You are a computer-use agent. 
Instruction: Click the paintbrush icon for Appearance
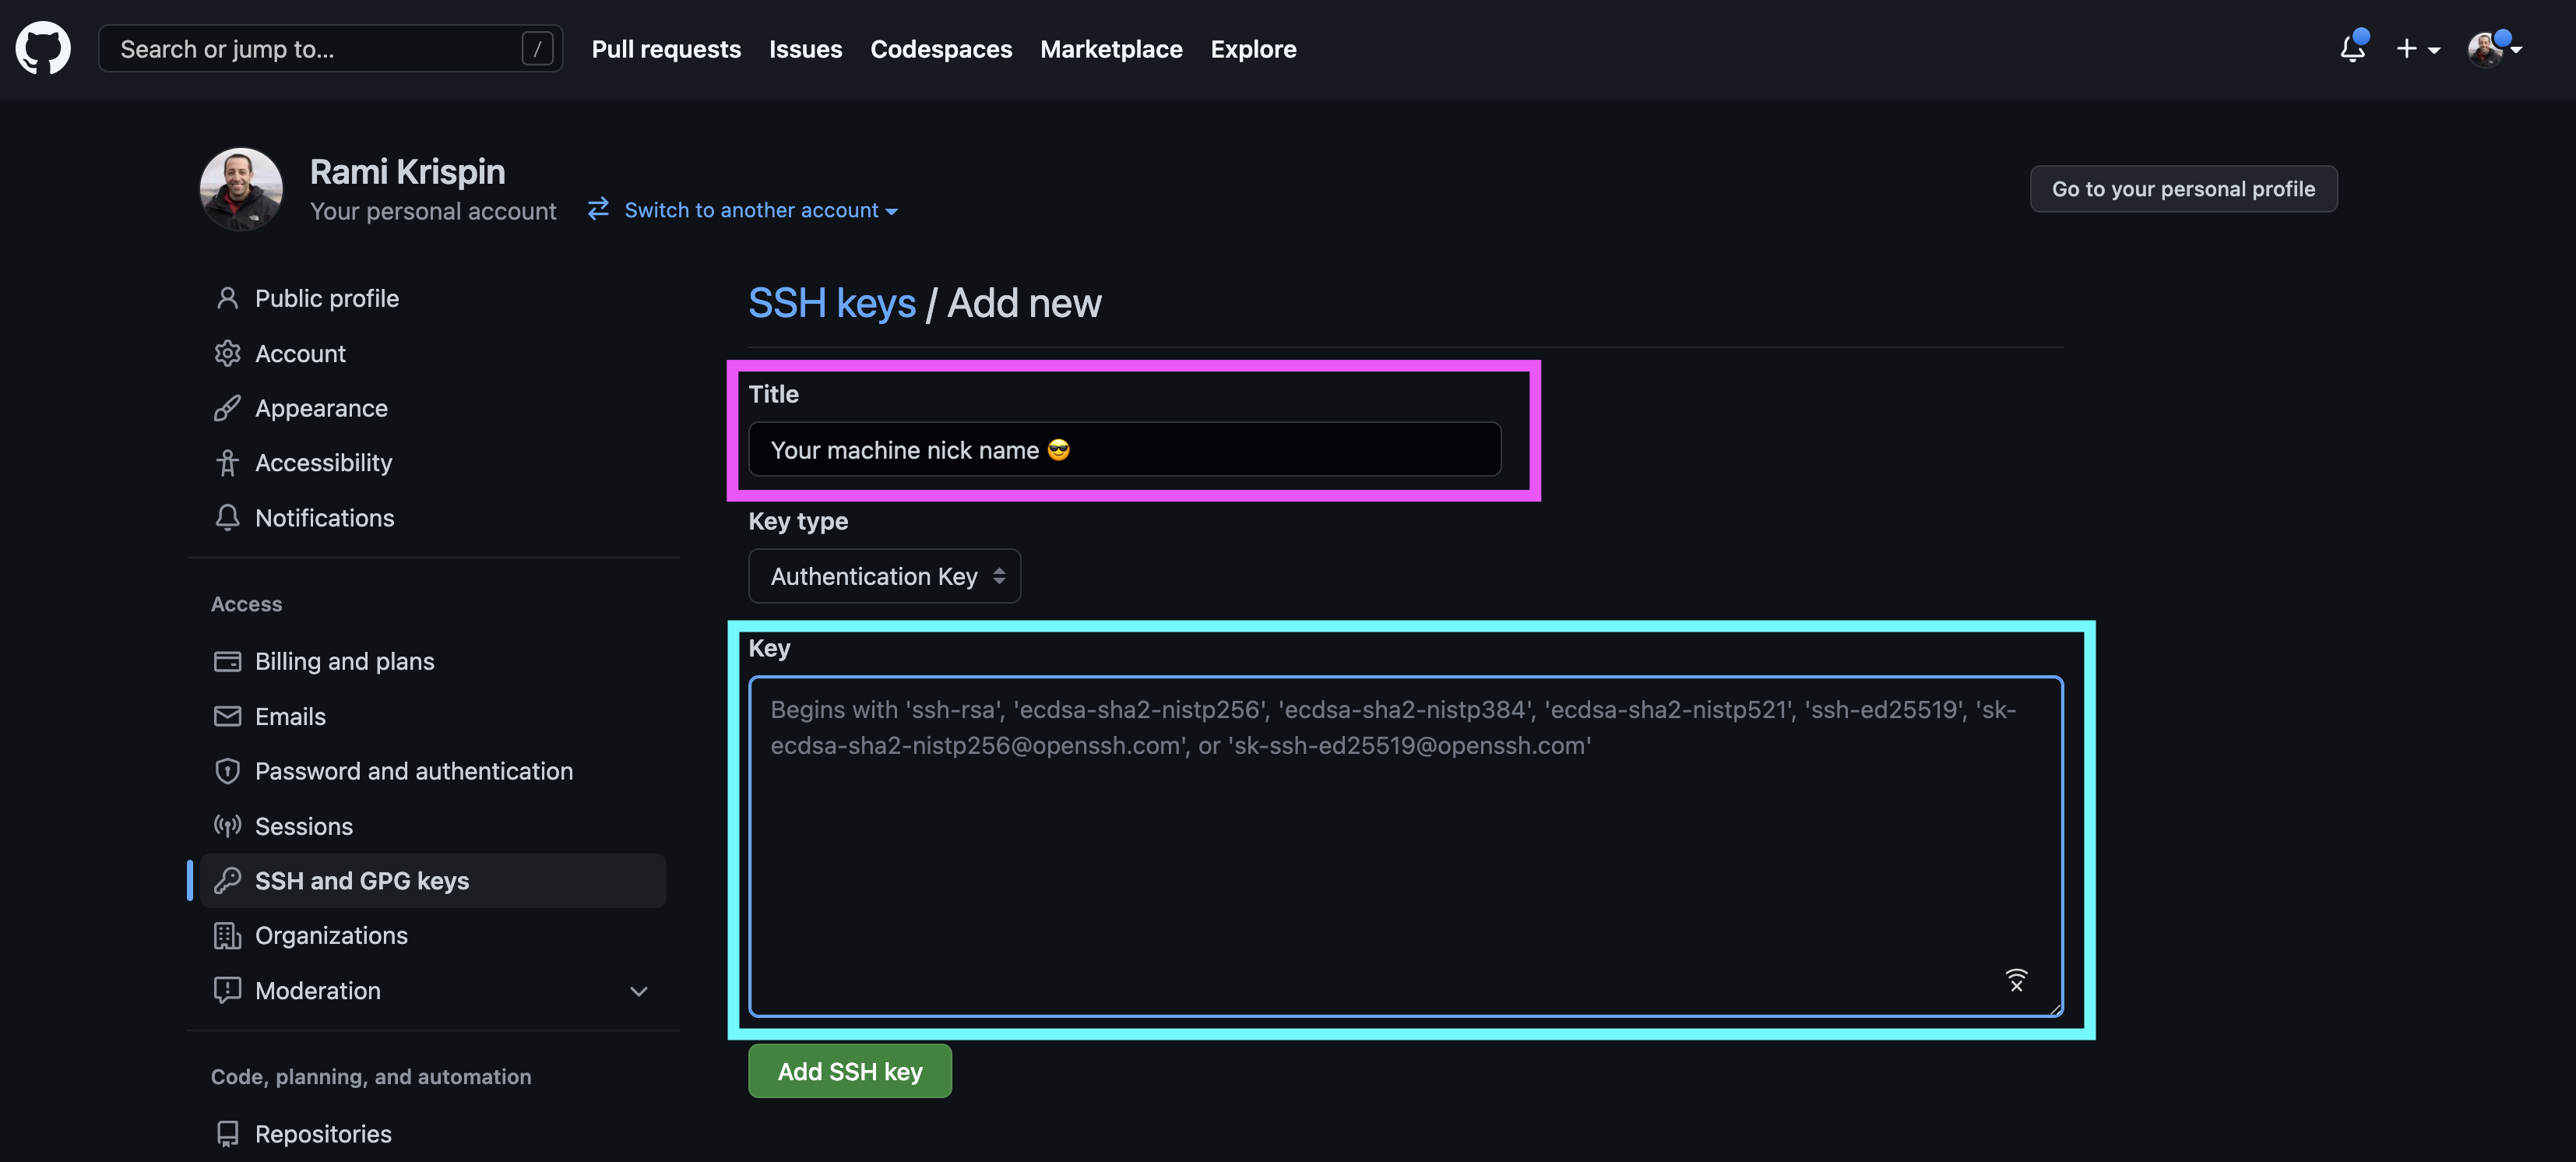click(x=227, y=408)
